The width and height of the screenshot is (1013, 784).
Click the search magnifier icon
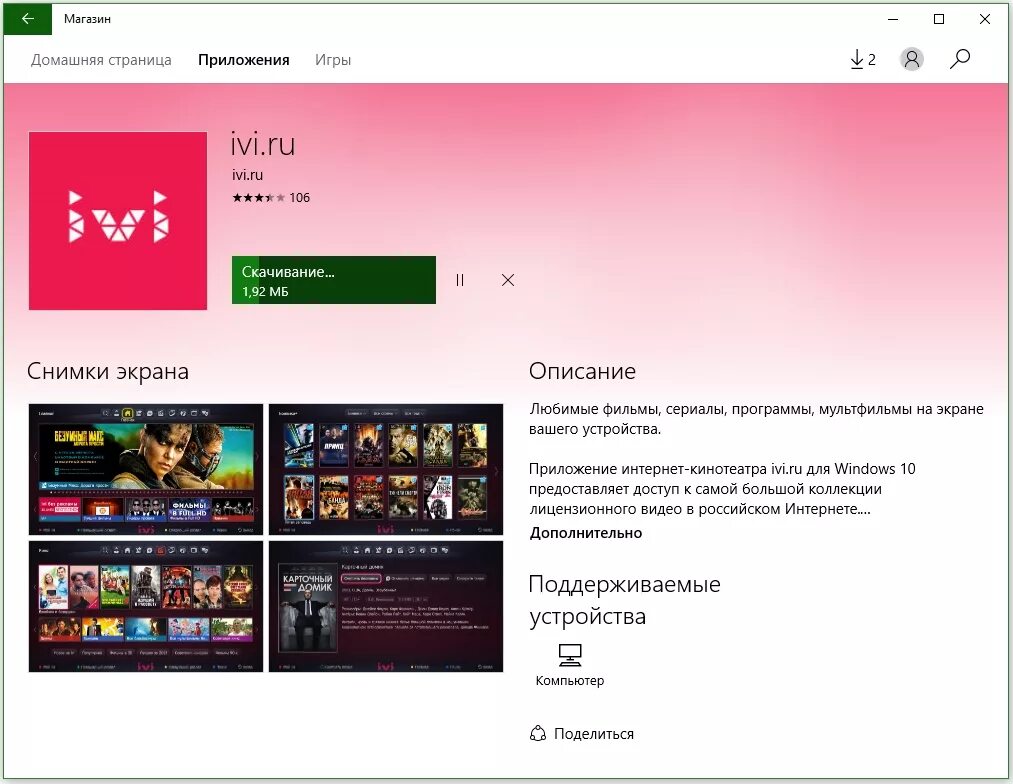point(960,59)
